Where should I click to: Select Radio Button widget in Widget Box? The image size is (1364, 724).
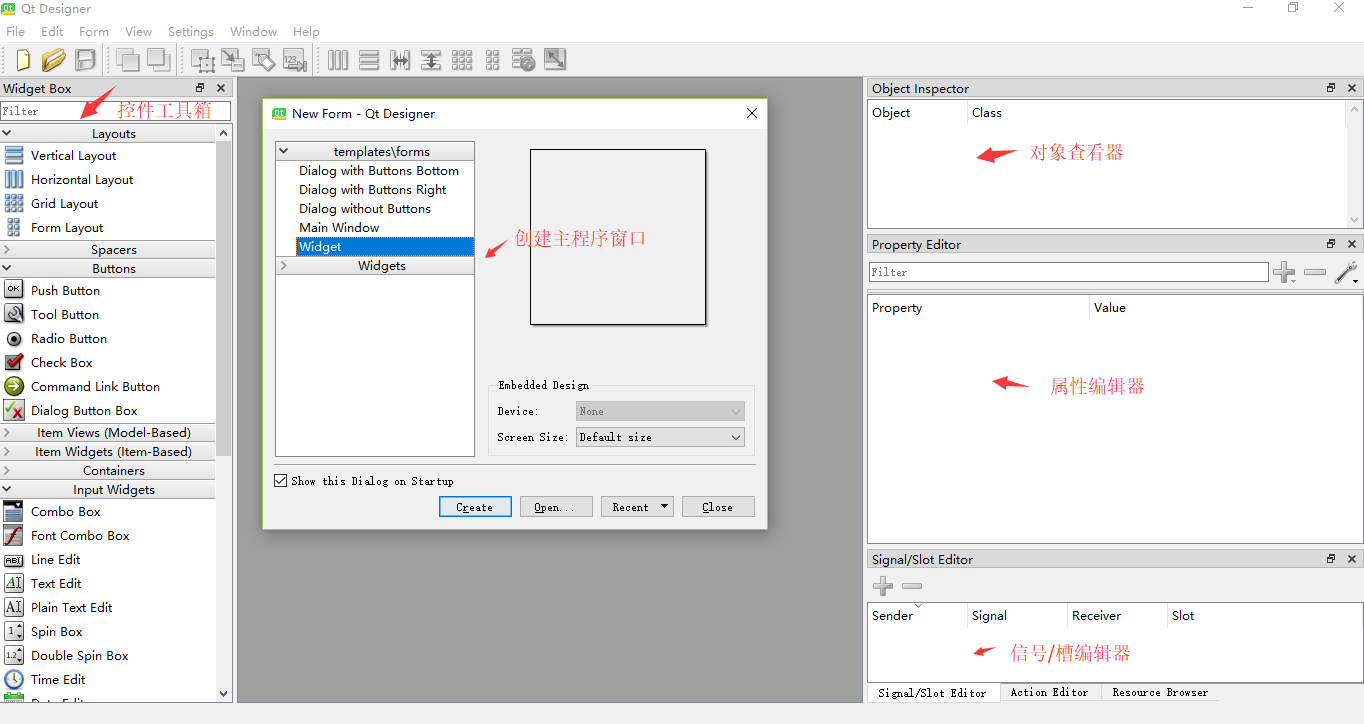pos(69,339)
